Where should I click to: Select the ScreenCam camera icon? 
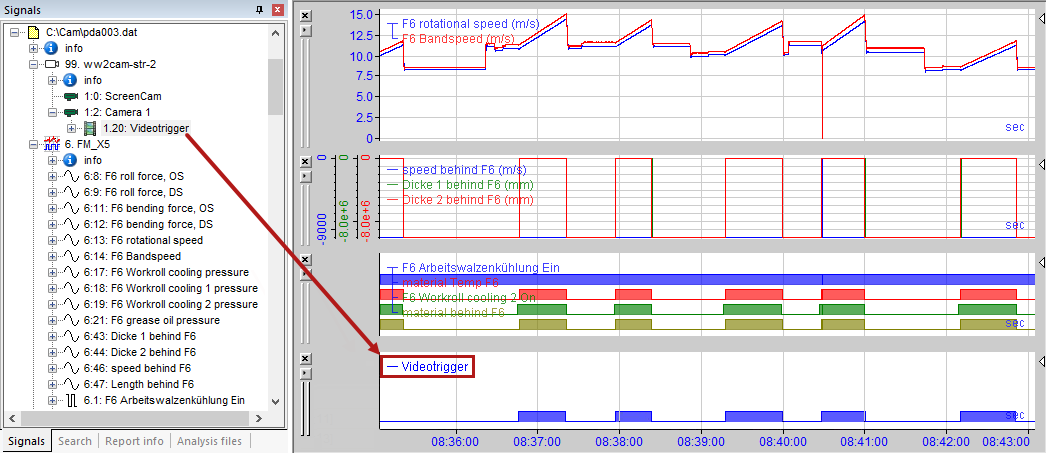[71, 96]
